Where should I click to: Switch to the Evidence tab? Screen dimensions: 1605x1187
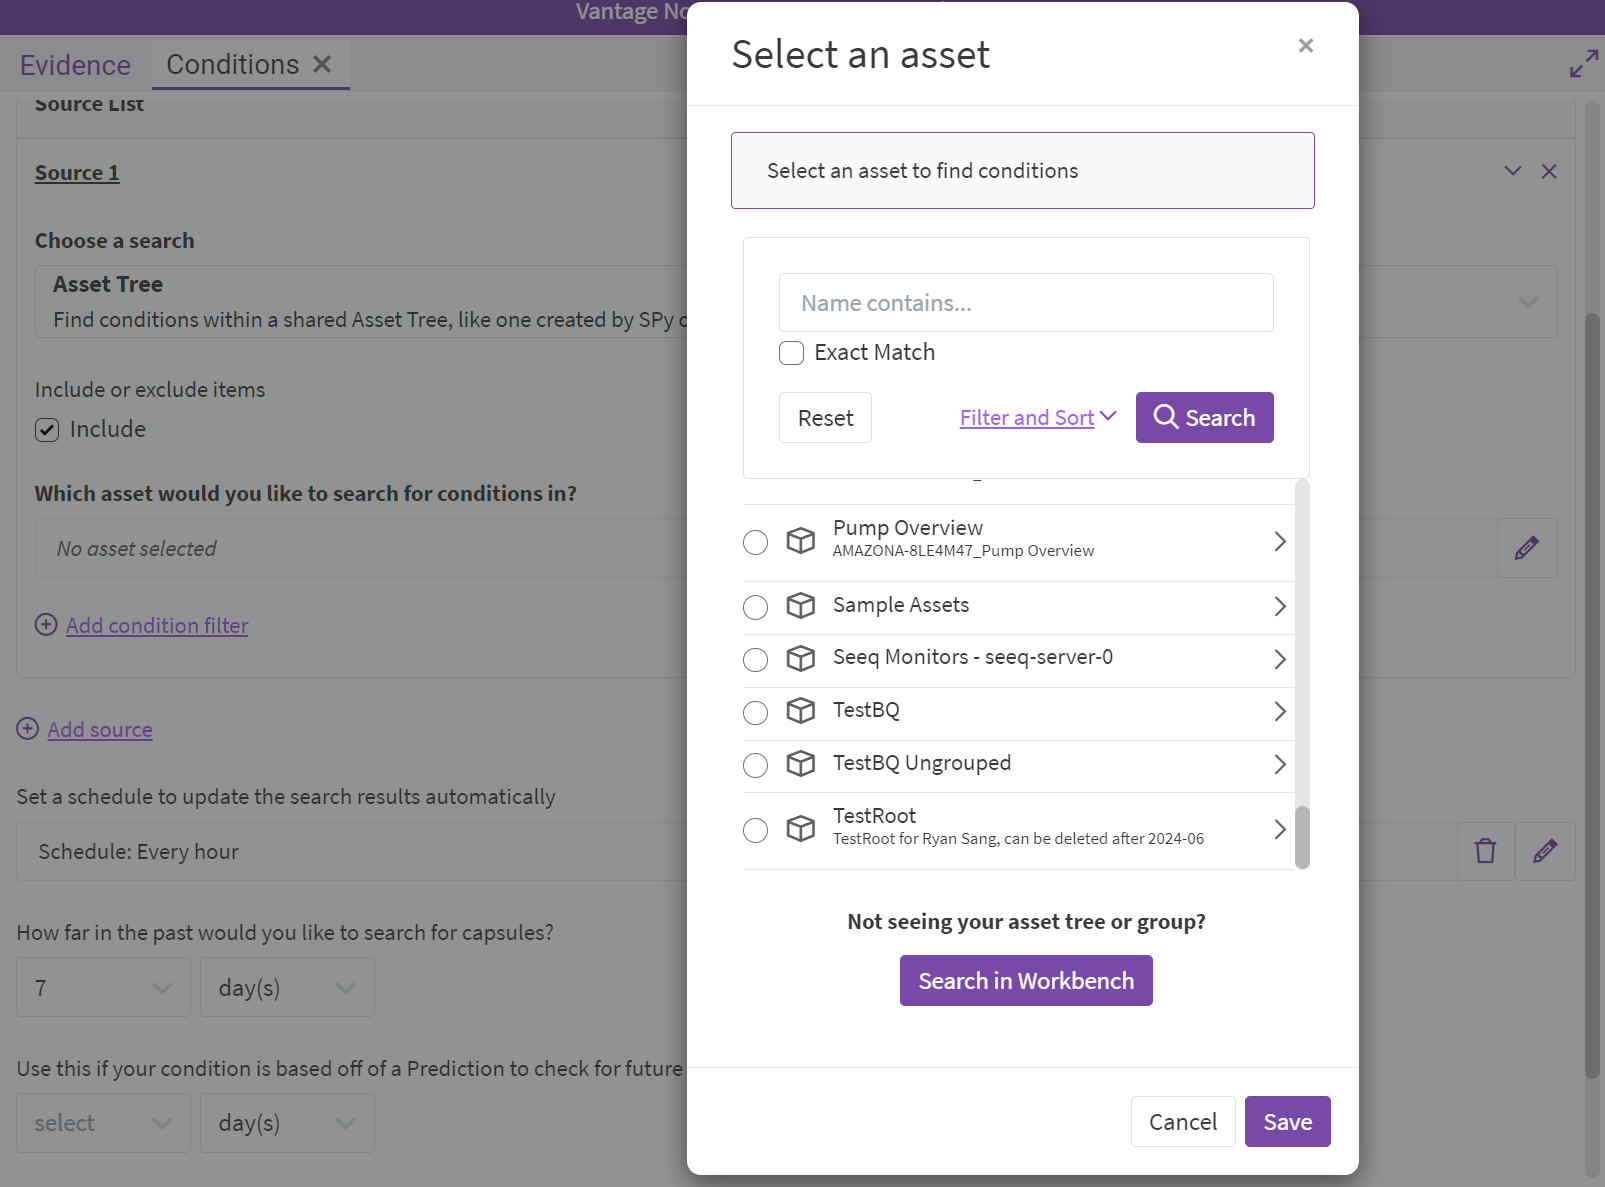click(x=75, y=65)
